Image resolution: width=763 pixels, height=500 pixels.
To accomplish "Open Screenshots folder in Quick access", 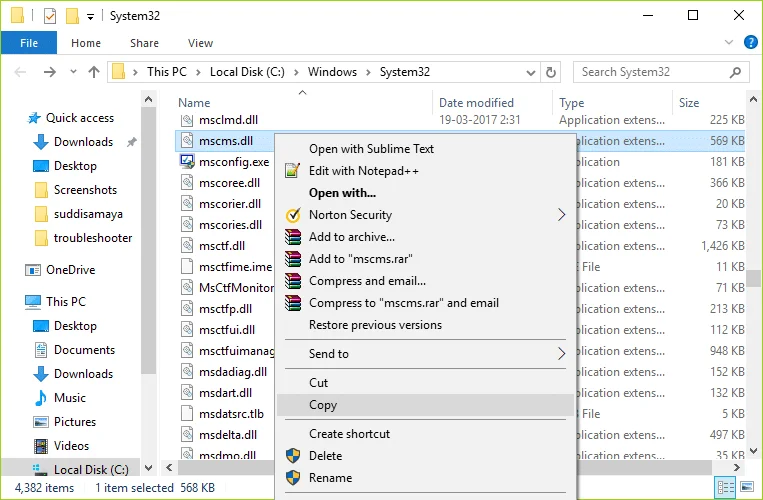I will tap(76, 190).
